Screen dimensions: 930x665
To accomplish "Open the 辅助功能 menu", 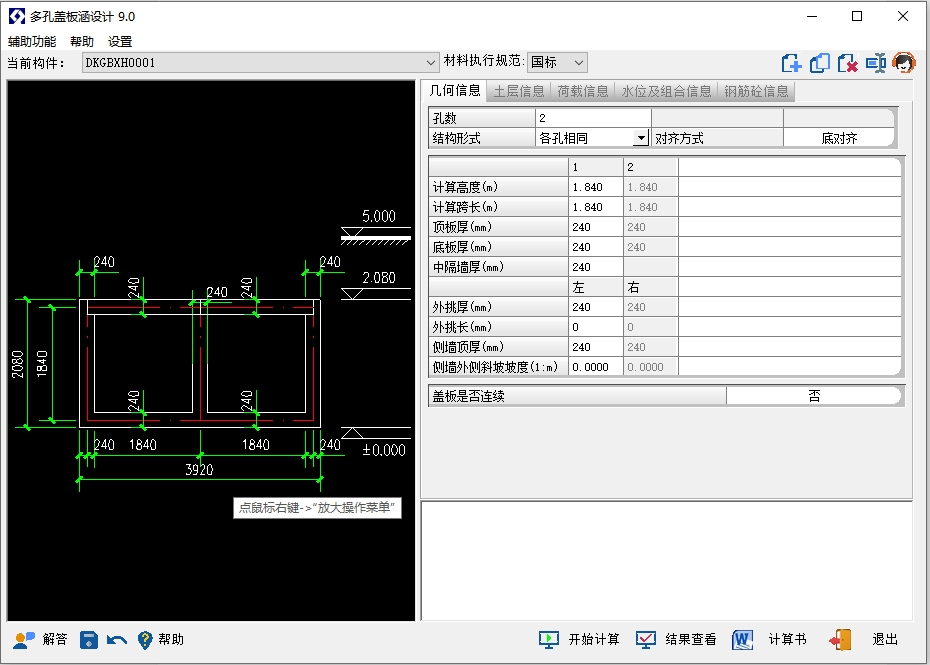I will (x=32, y=42).
